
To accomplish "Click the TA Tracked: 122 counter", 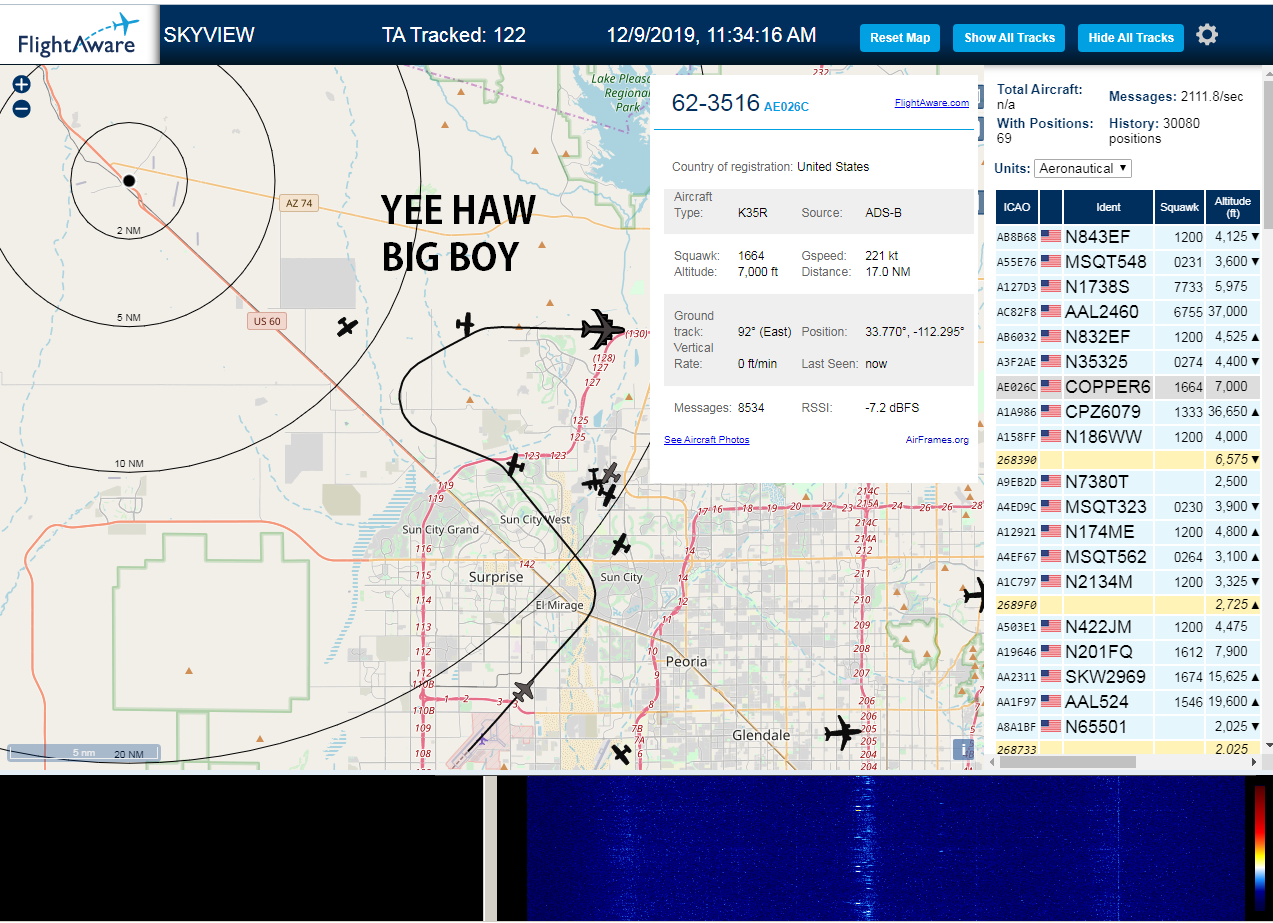I will (x=454, y=35).
